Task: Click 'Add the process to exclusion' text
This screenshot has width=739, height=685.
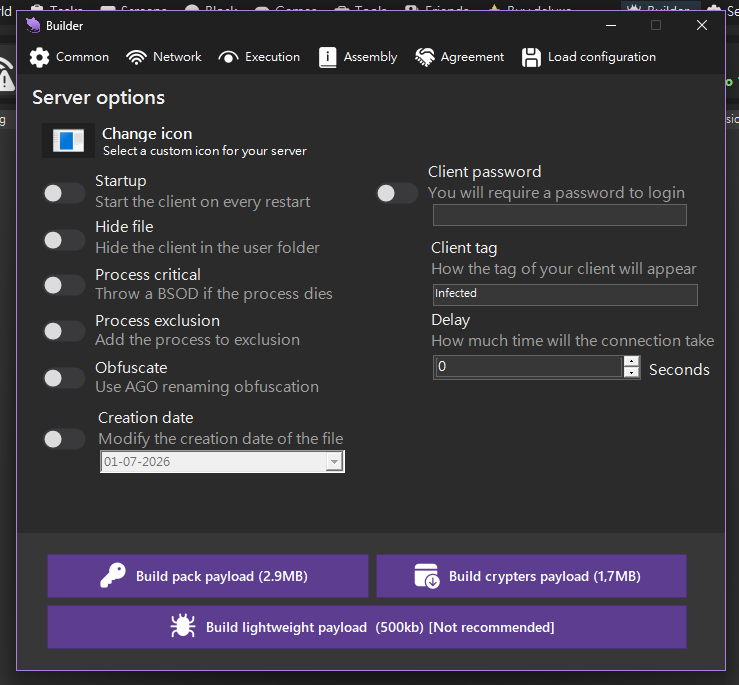Action: (x=197, y=340)
